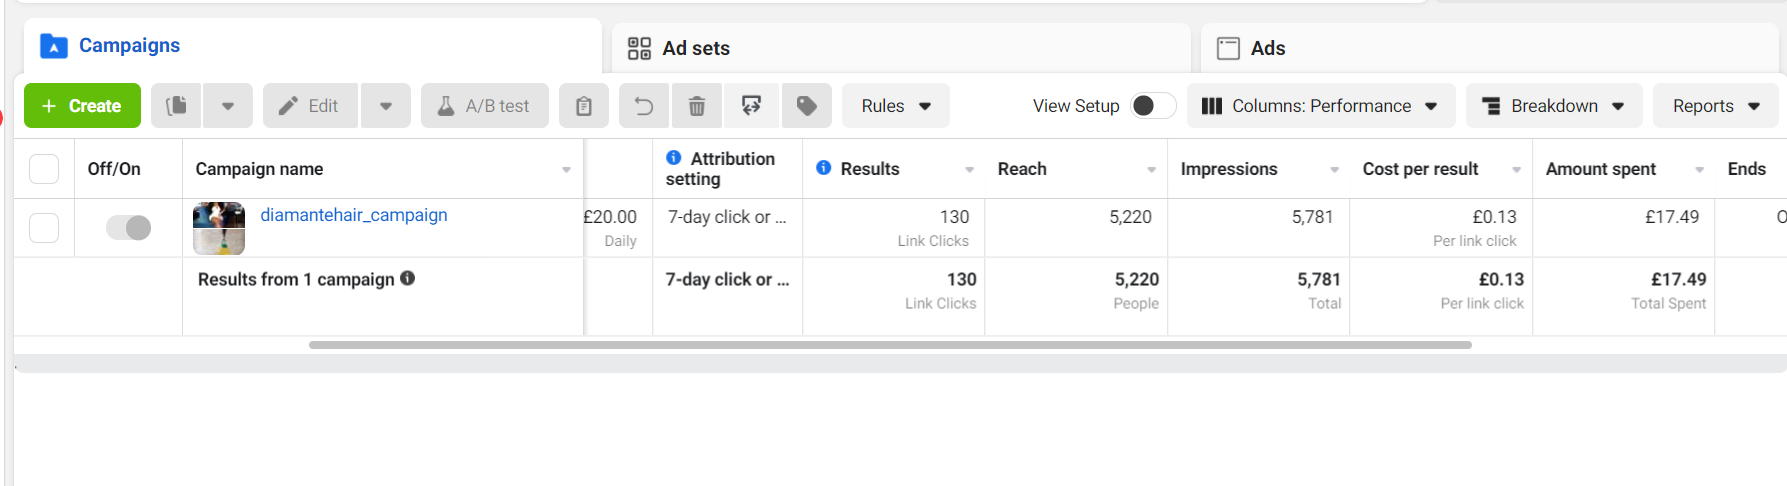Click the clipboard paste icon
Screen dimensions: 1787x486
click(x=584, y=106)
